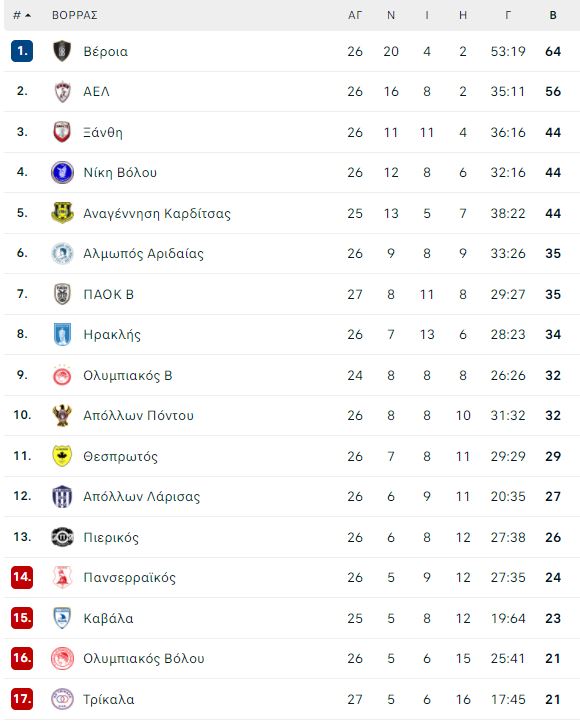580x725 pixels.
Task: Open the Ξάνθη club crest
Action: pyautogui.click(x=62, y=132)
